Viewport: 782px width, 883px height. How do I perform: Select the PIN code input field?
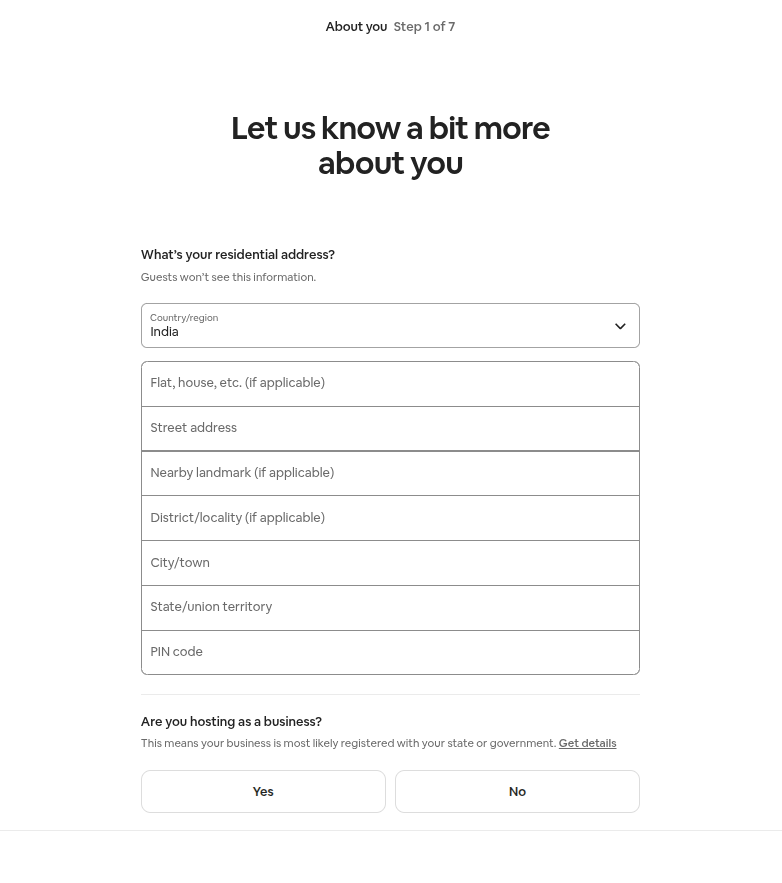[390, 653]
